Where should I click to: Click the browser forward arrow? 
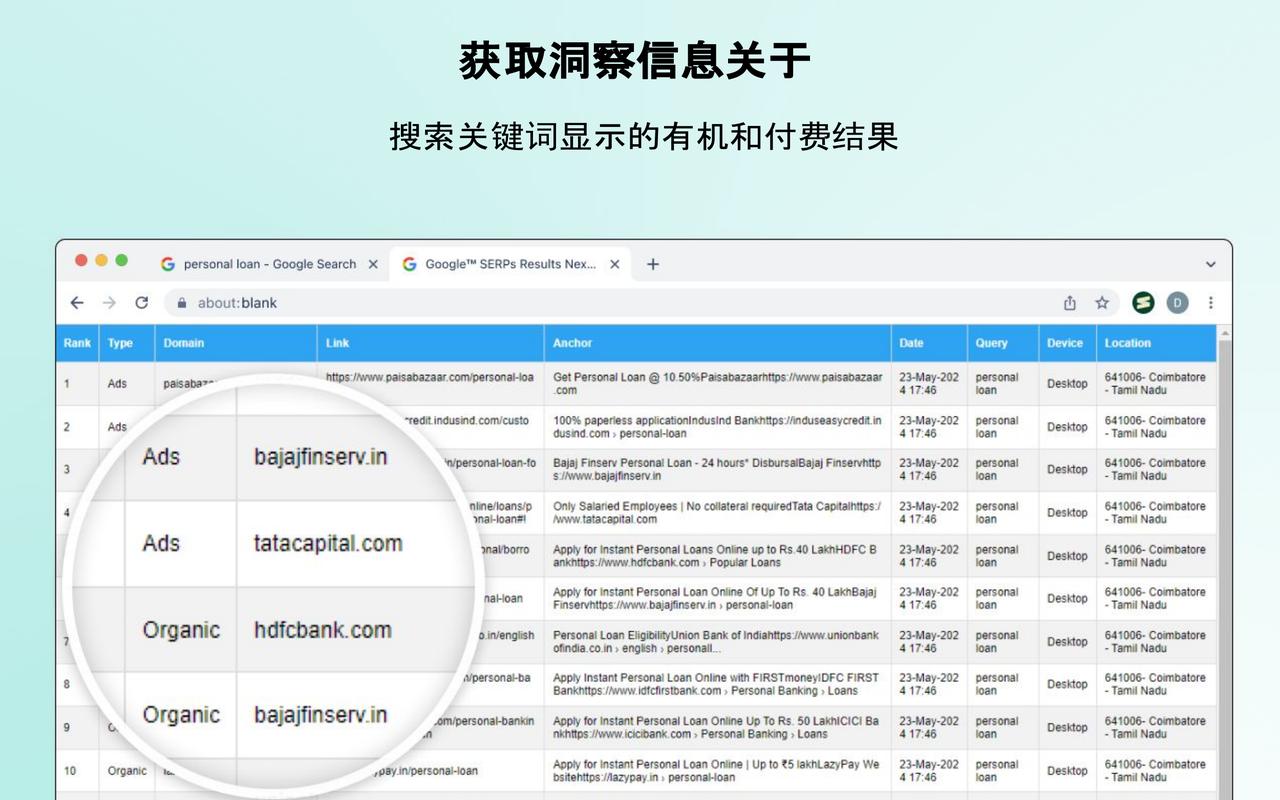tap(109, 303)
